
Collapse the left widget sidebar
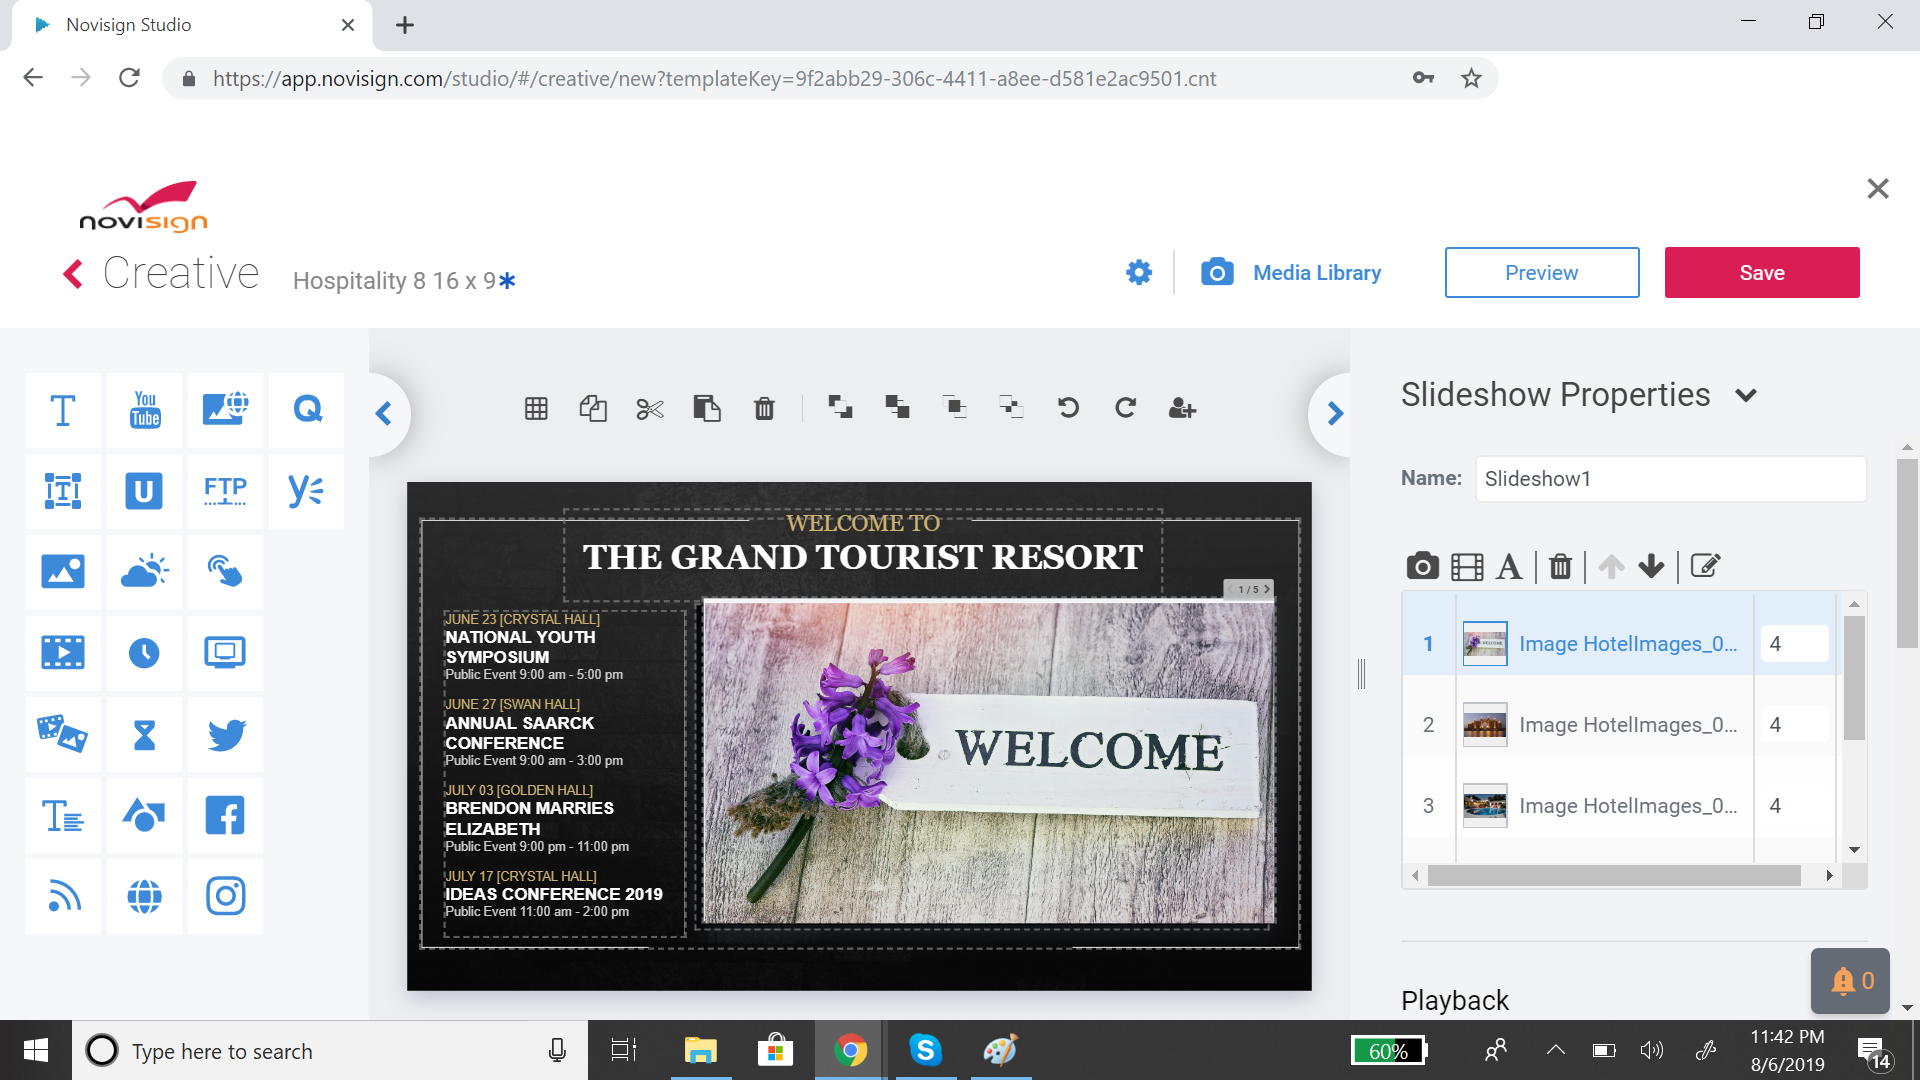(384, 413)
